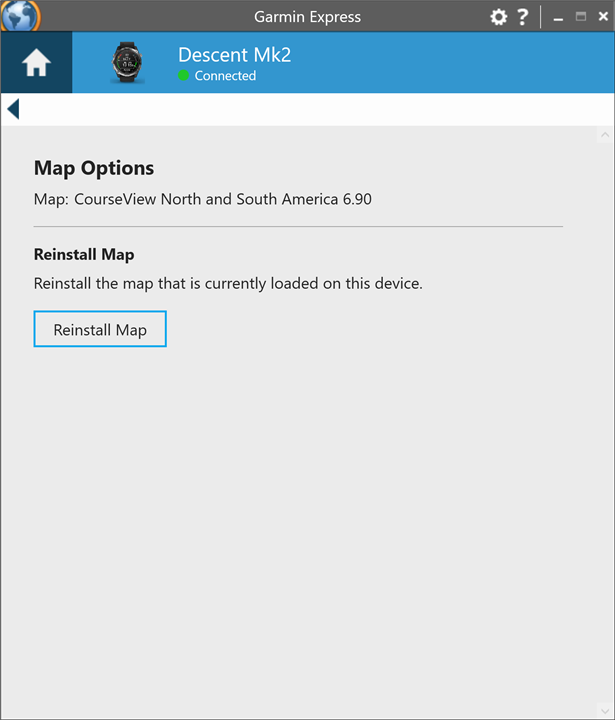
Task: Click the back arrow icon
Action: click(13, 109)
